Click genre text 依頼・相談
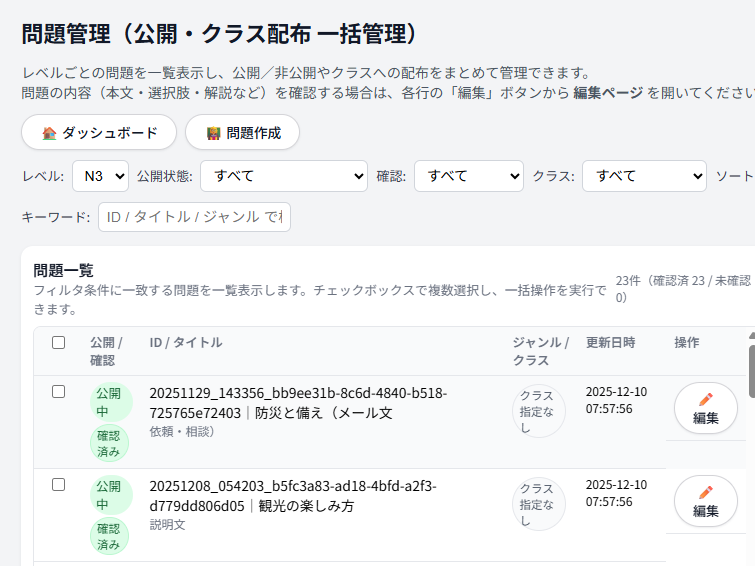 coord(182,432)
